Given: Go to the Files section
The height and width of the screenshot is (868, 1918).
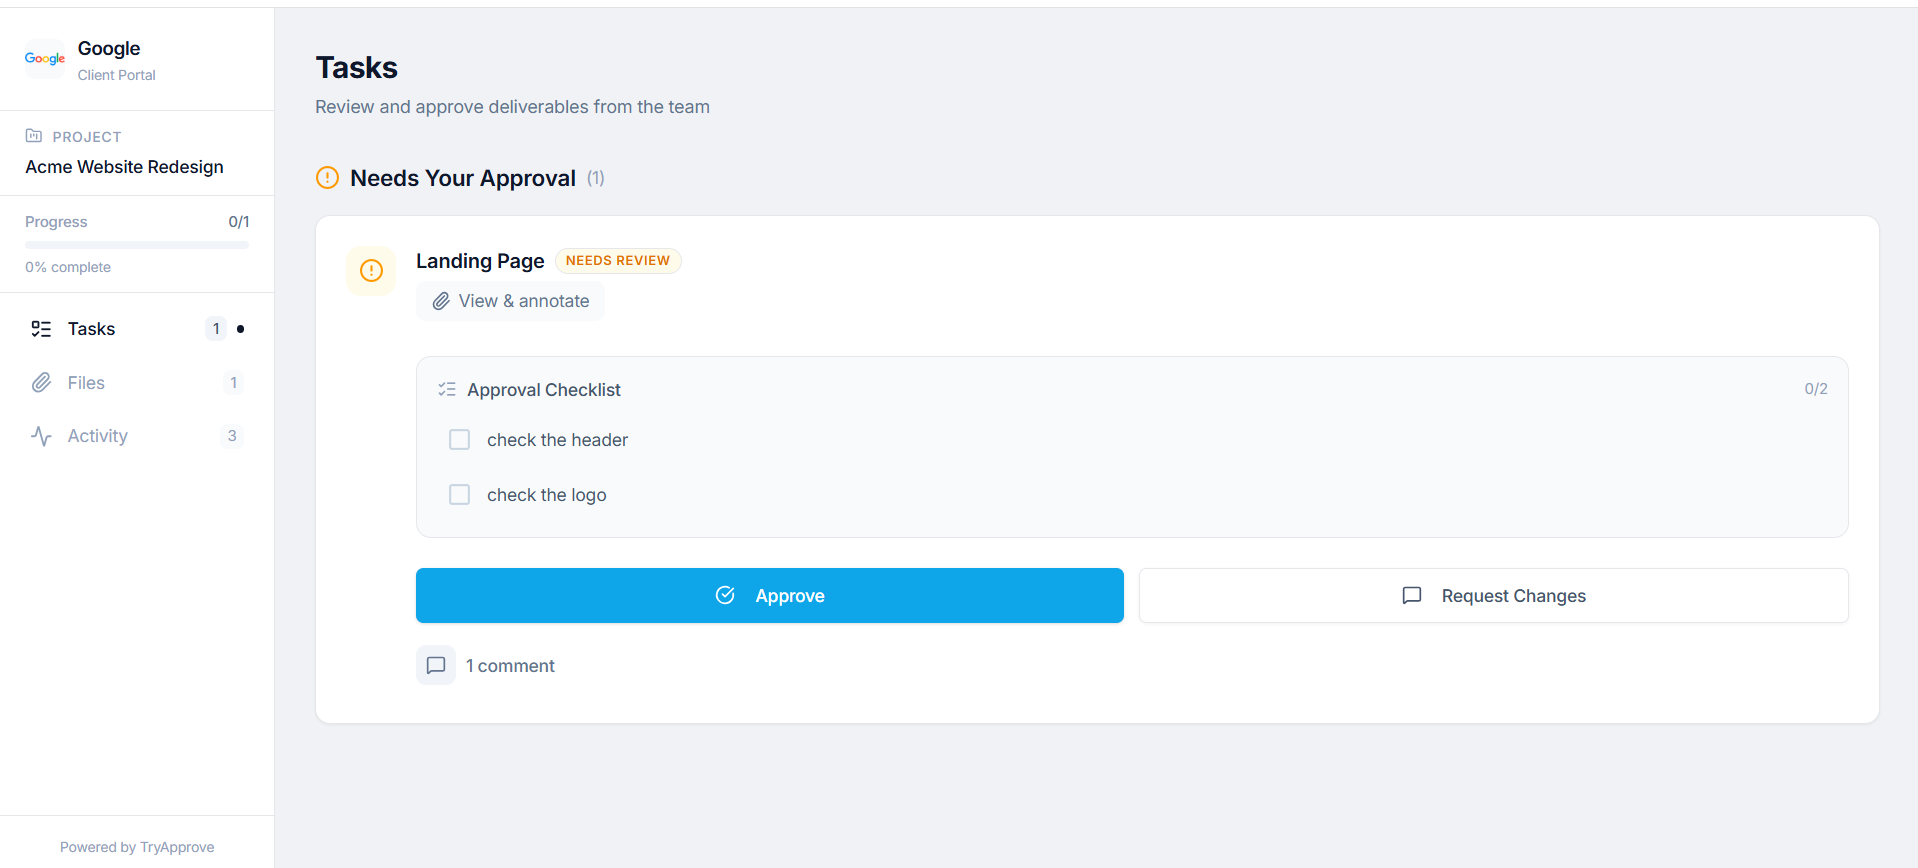Looking at the screenshot, I should click(x=86, y=383).
